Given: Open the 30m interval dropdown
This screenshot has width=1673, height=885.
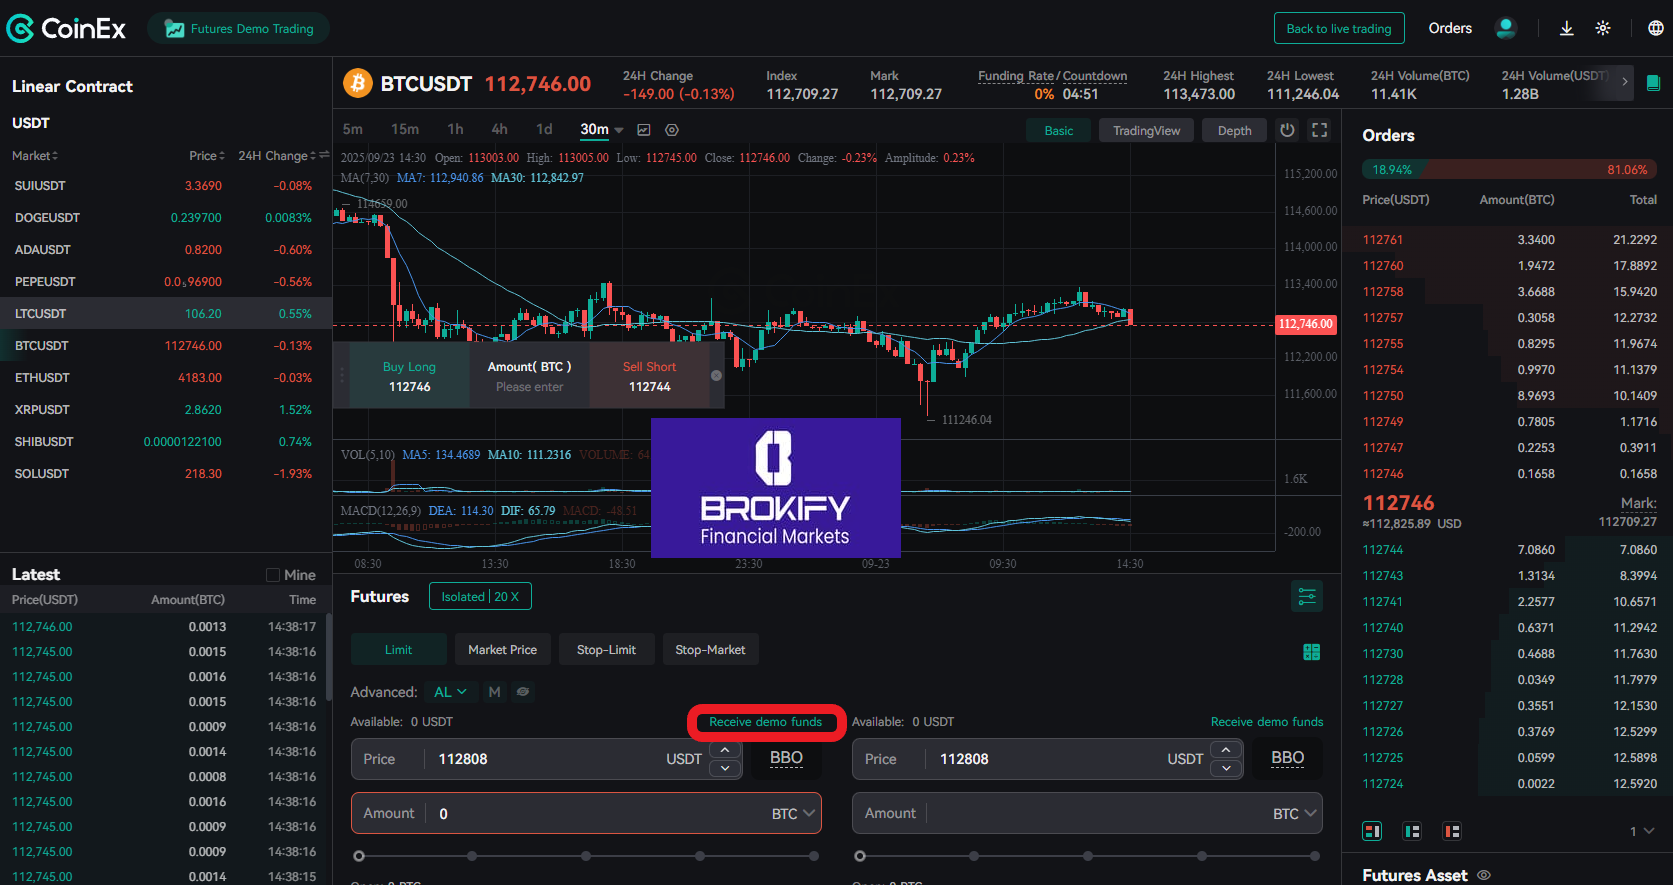Looking at the screenshot, I should 602,130.
